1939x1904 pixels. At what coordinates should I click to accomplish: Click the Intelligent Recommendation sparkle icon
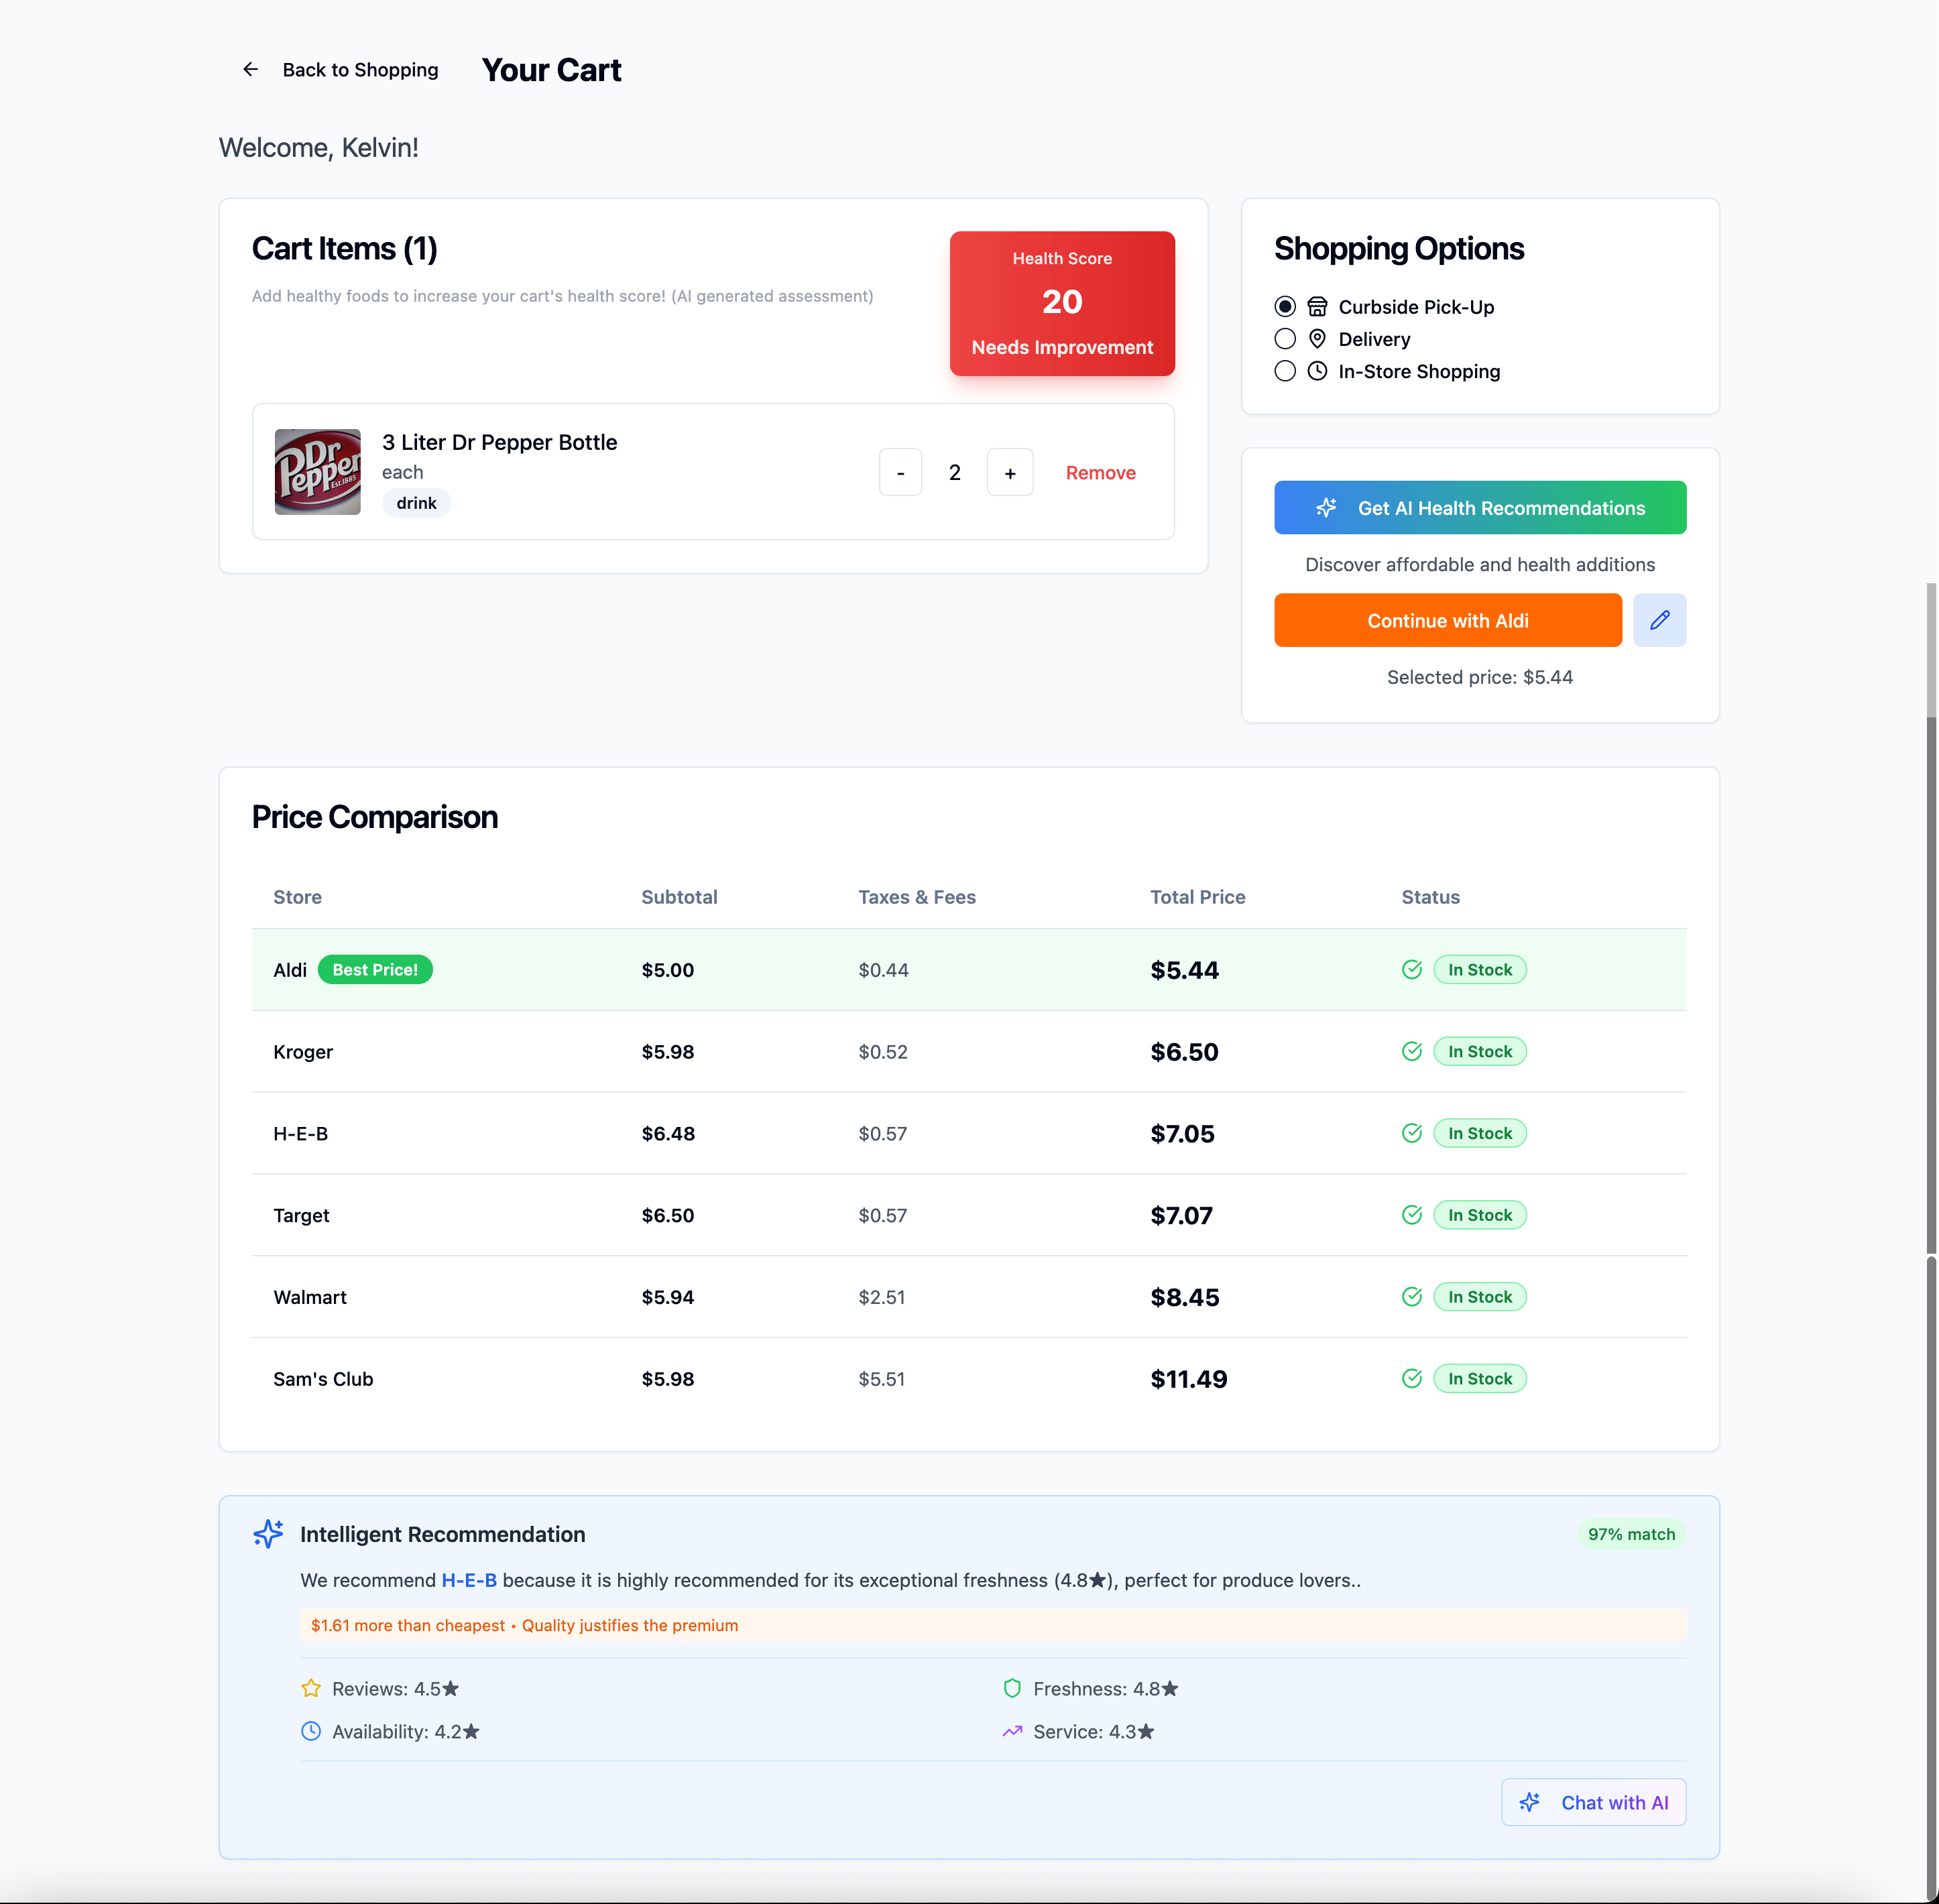268,1534
